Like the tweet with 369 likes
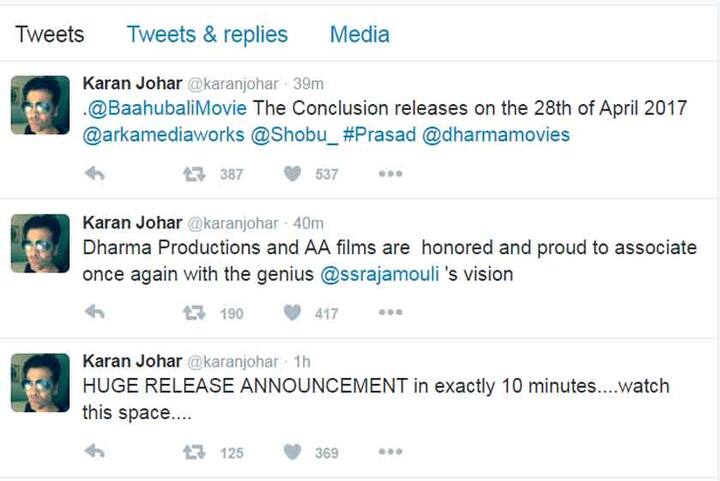 (x=292, y=452)
